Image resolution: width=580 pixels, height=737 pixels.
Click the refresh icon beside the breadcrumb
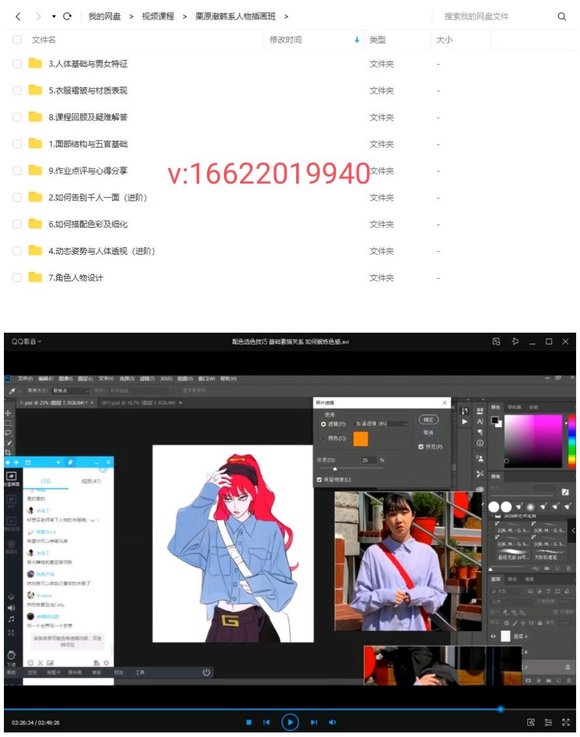point(67,16)
